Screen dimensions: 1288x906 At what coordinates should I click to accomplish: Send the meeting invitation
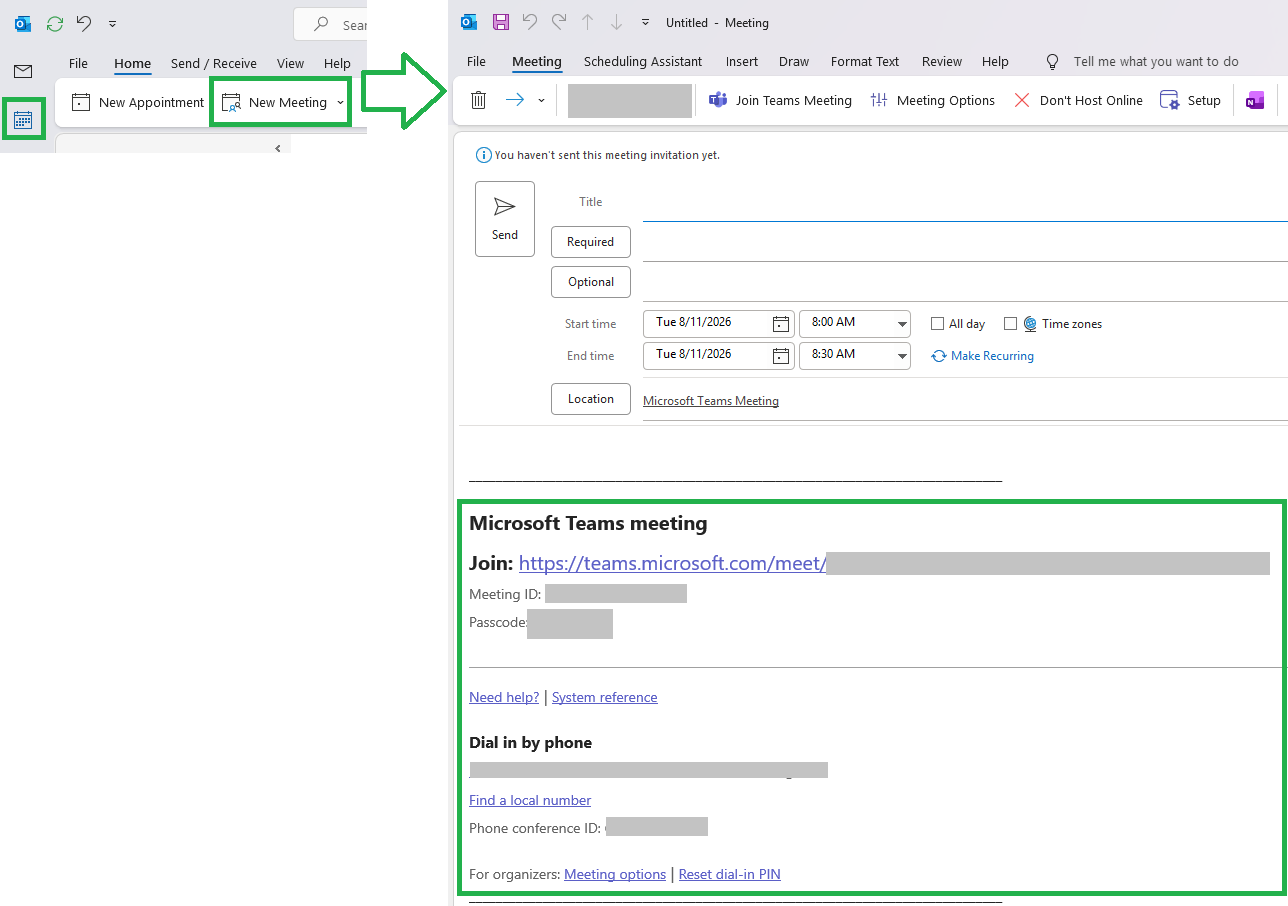pyautogui.click(x=505, y=219)
